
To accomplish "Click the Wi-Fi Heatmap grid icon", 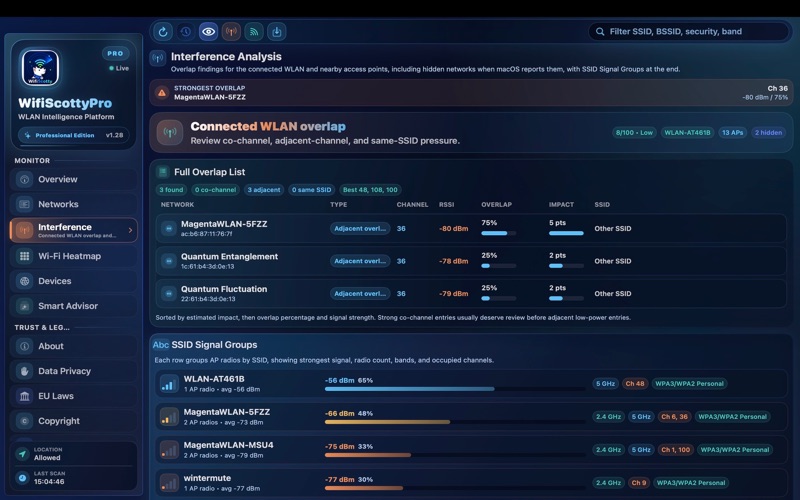I will (x=24, y=256).
